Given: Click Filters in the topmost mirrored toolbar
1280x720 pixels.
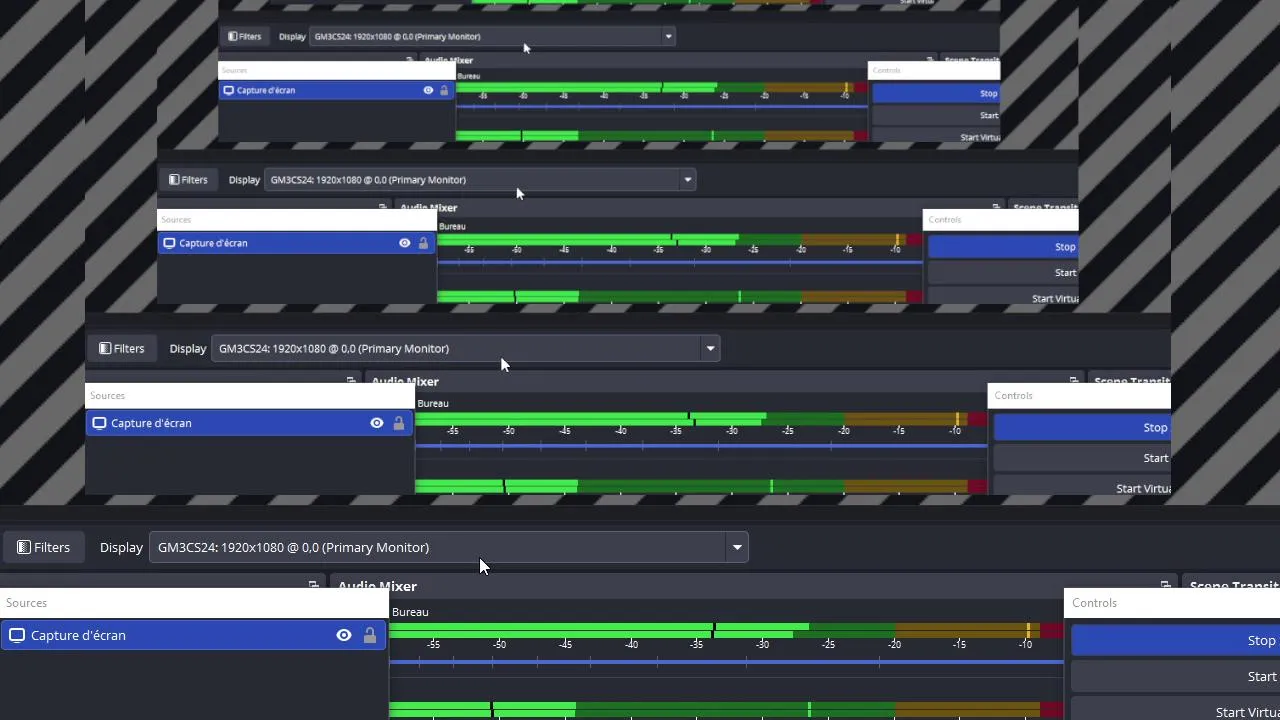Looking at the screenshot, I should (x=244, y=37).
